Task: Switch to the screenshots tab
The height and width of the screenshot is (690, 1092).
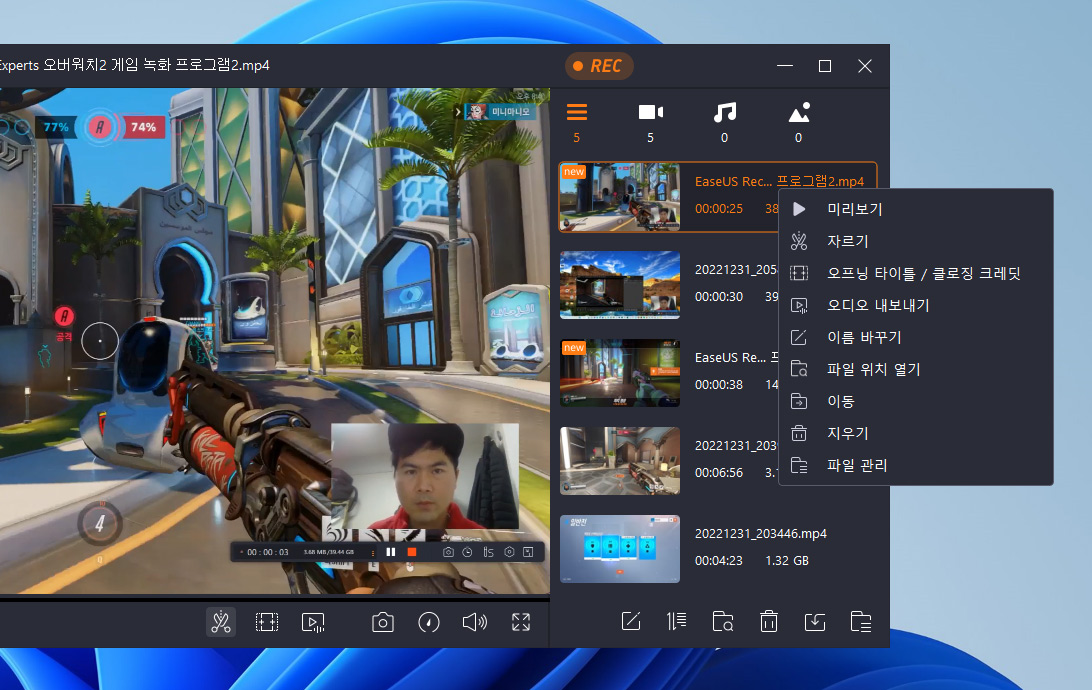Action: tap(799, 121)
